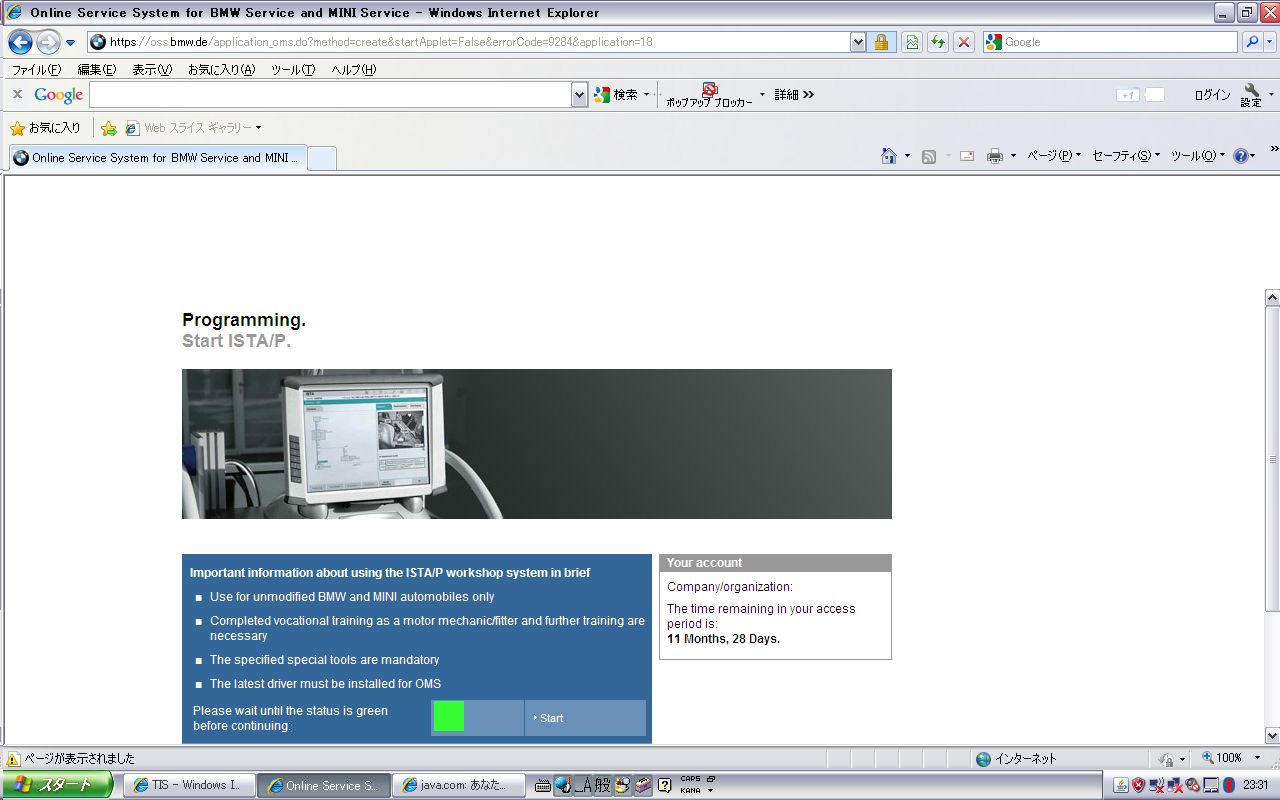Click the Google logo on the toolbar
Viewport: 1280px width, 800px height.
[x=59, y=95]
